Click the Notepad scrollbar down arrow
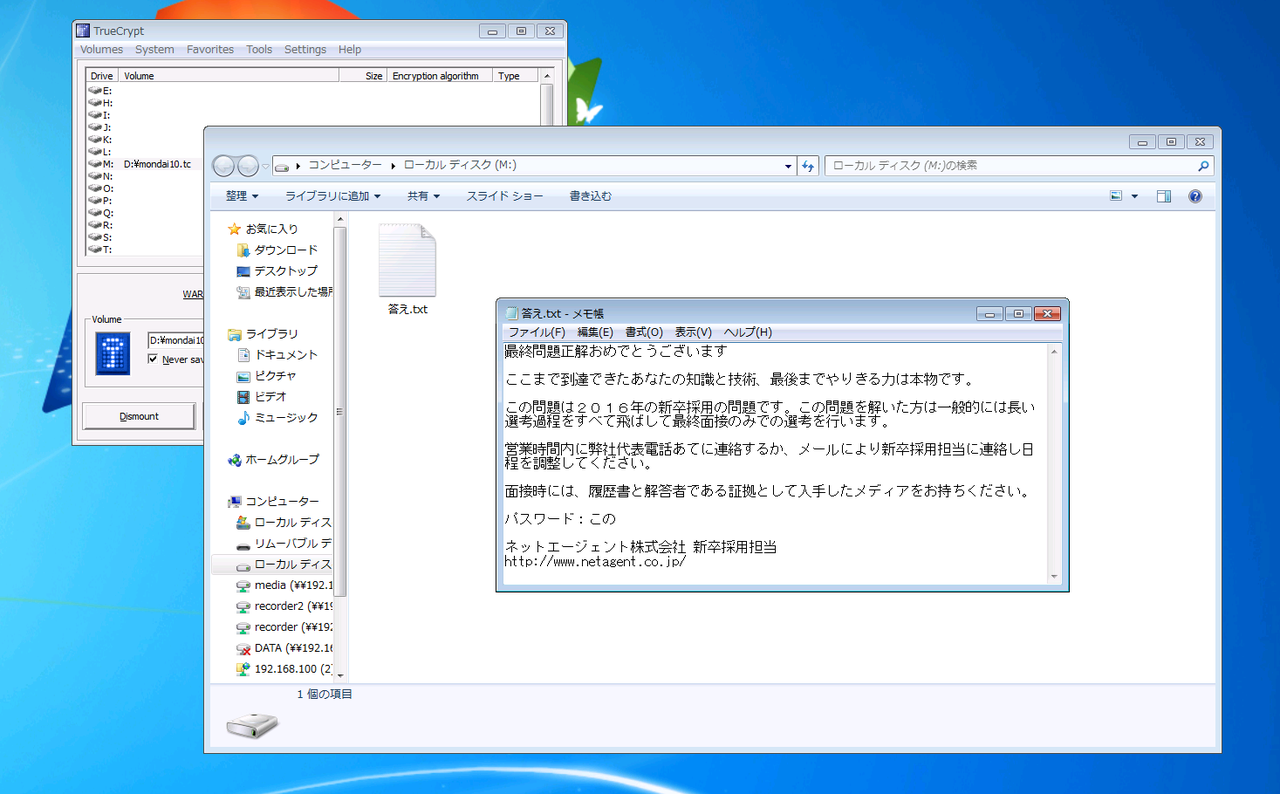The height and width of the screenshot is (794, 1280). [x=1054, y=577]
